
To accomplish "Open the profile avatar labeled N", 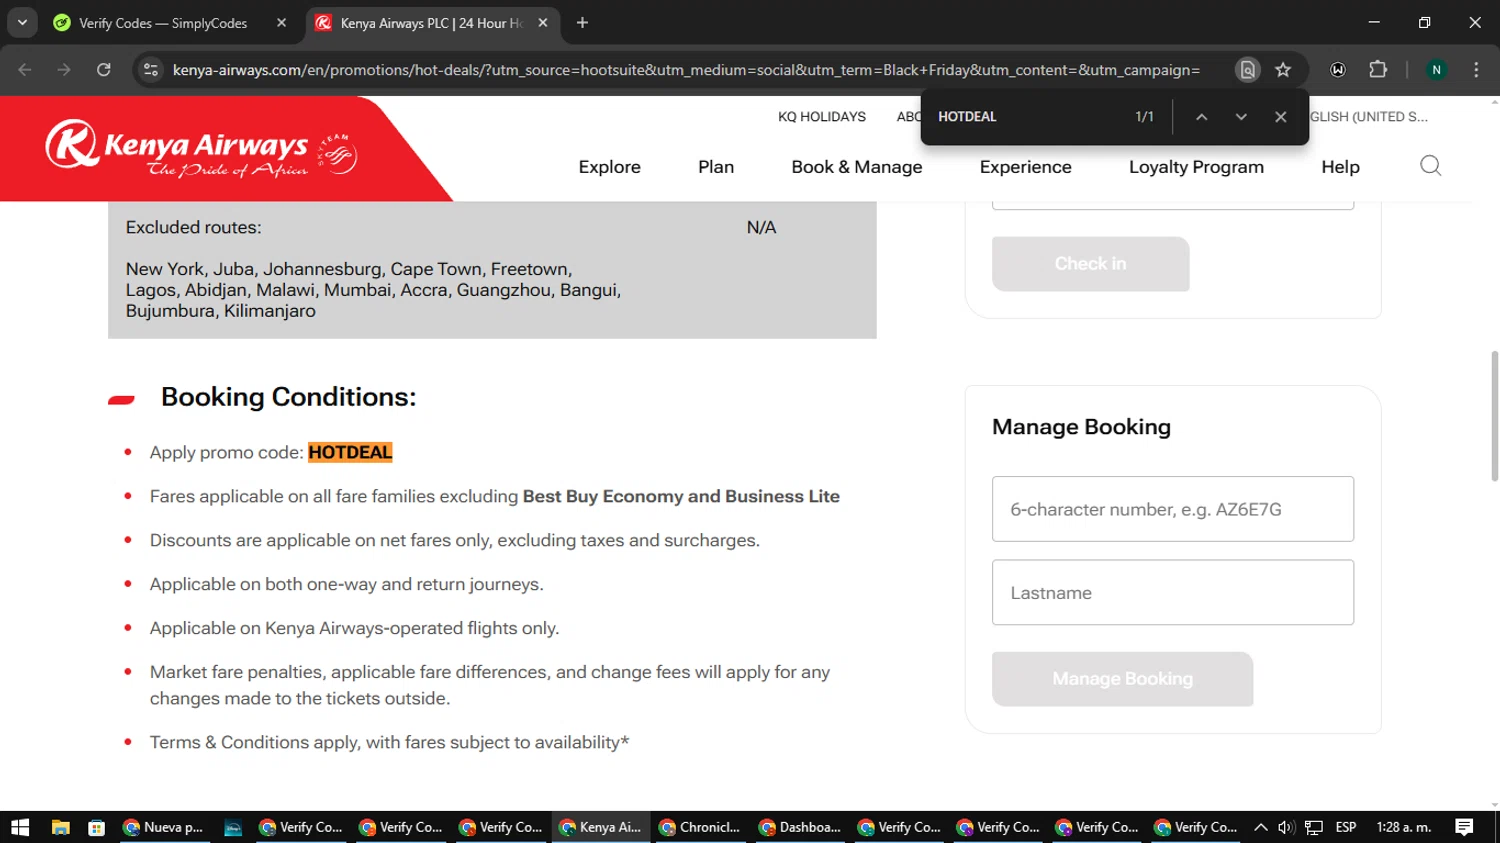I will [1436, 70].
